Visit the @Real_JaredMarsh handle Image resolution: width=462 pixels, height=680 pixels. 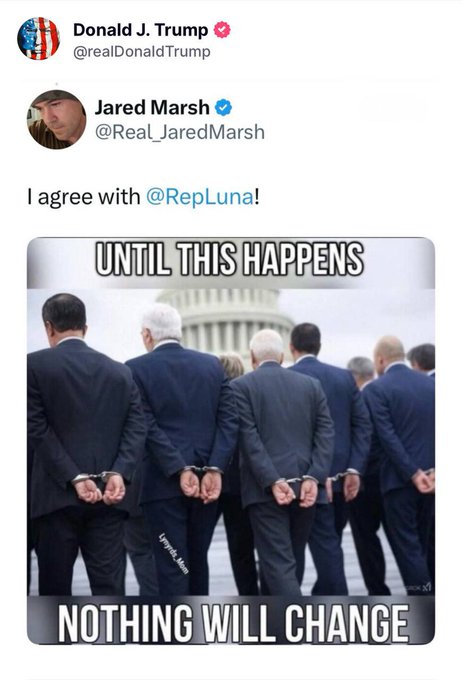(180, 132)
